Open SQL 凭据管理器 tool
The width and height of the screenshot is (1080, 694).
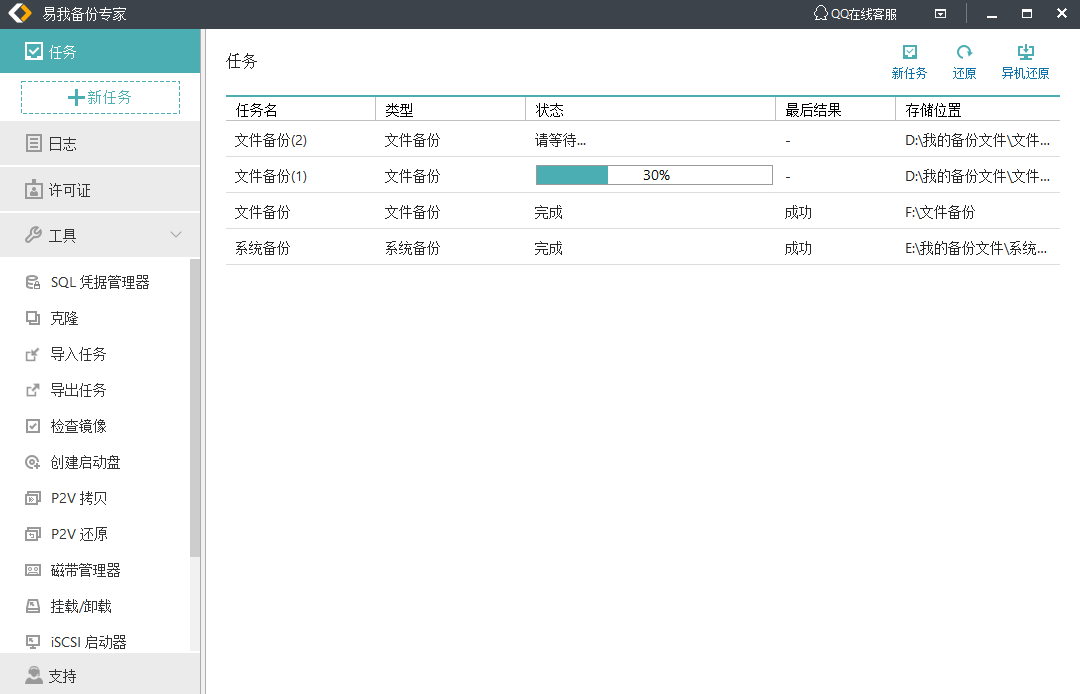click(x=99, y=282)
